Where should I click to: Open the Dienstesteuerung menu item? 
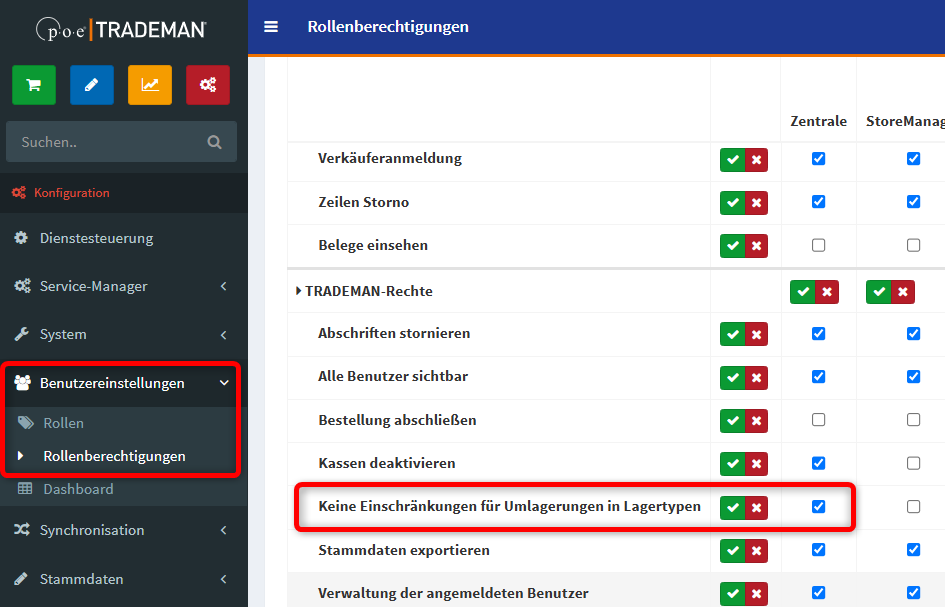pyautogui.click(x=96, y=238)
